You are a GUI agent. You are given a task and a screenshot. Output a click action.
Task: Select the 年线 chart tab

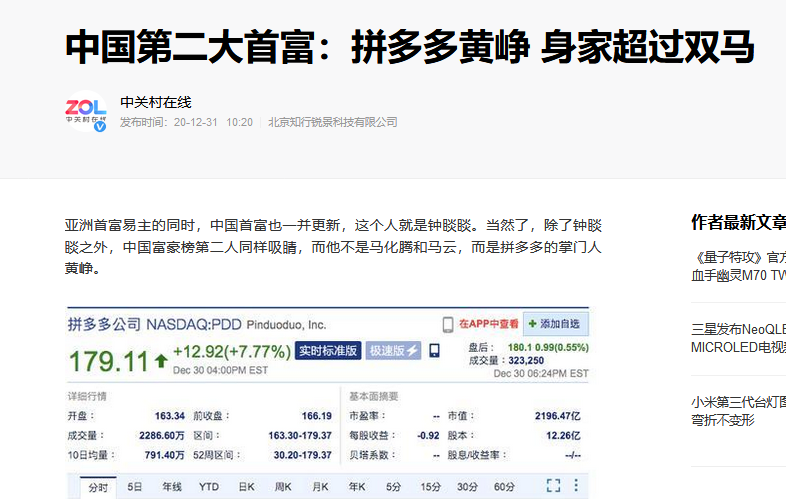[x=171, y=487]
